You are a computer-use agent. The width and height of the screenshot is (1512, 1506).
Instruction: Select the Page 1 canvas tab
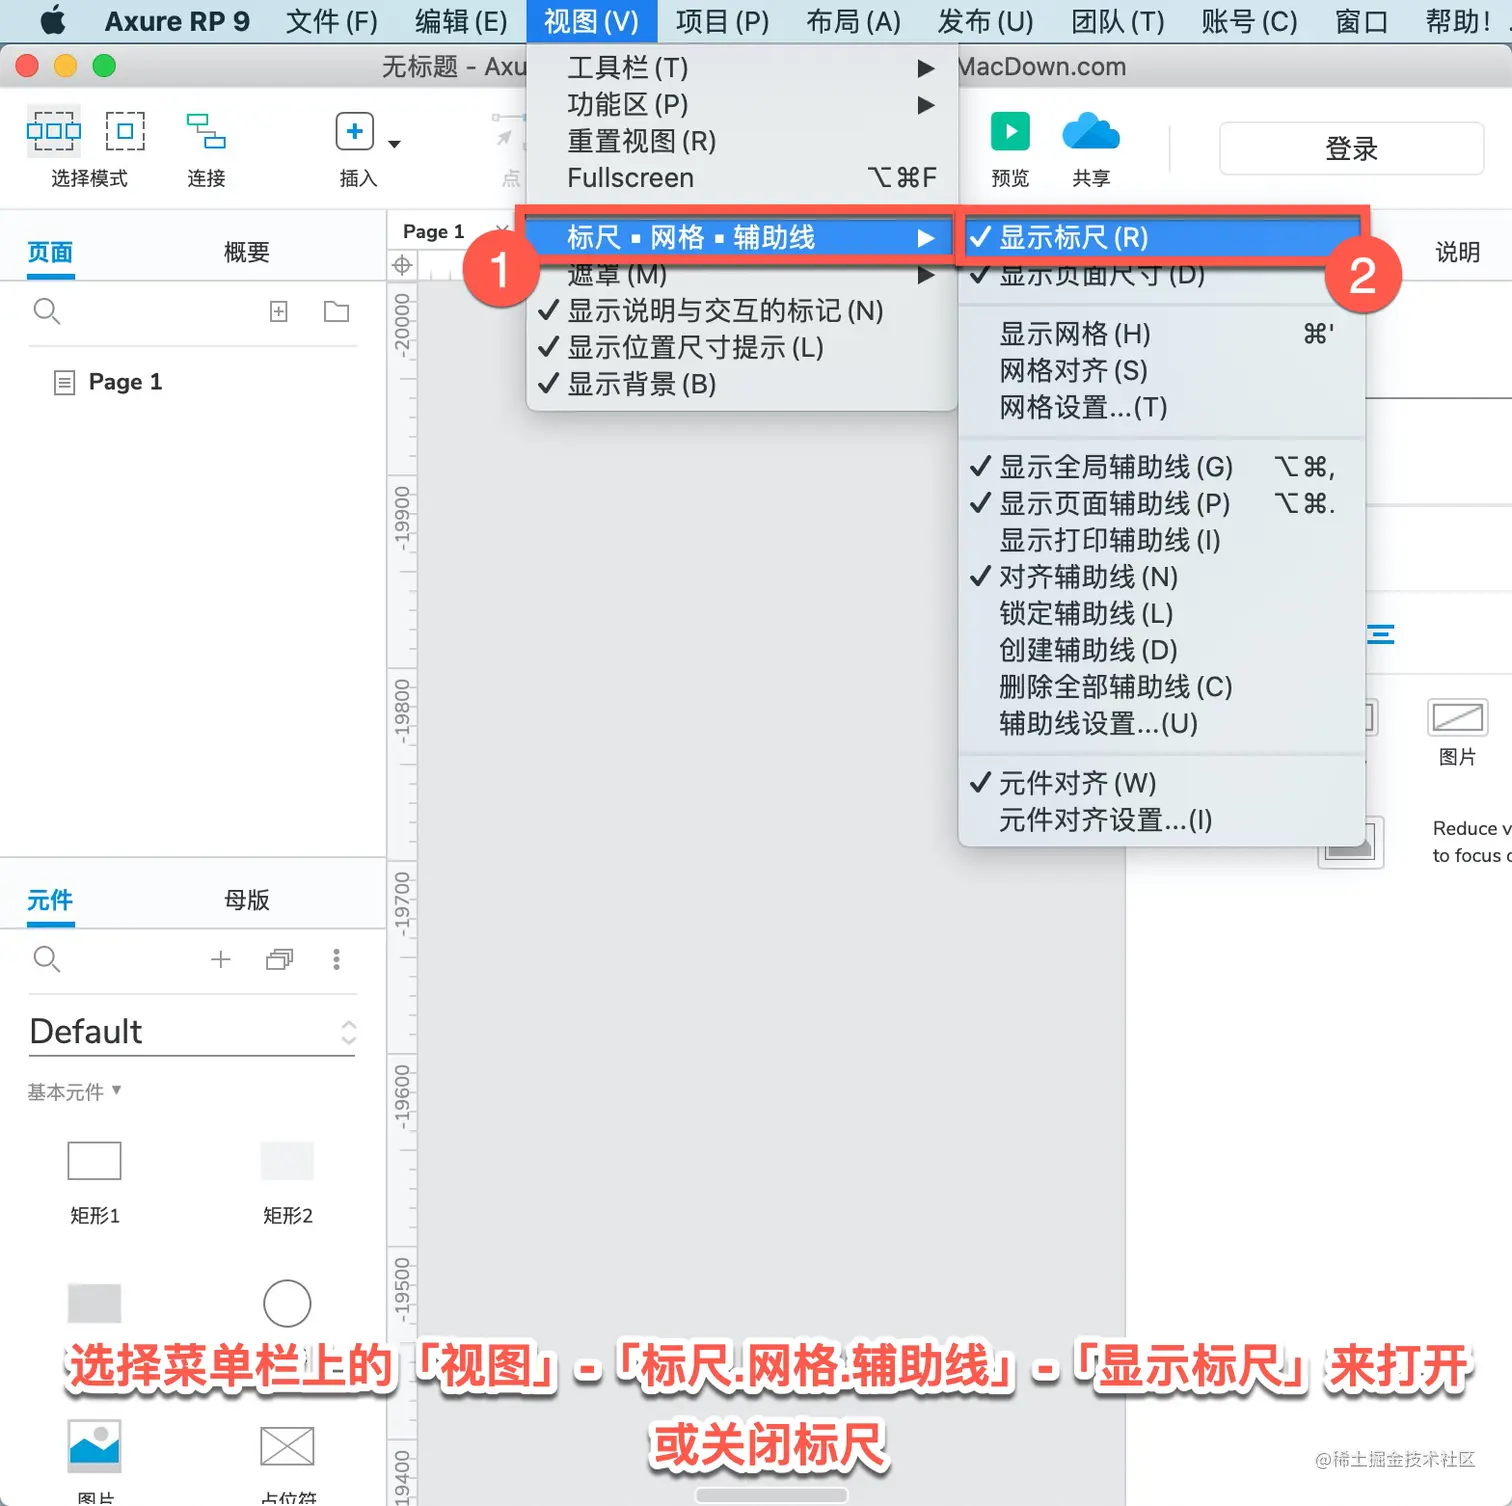pos(434,232)
